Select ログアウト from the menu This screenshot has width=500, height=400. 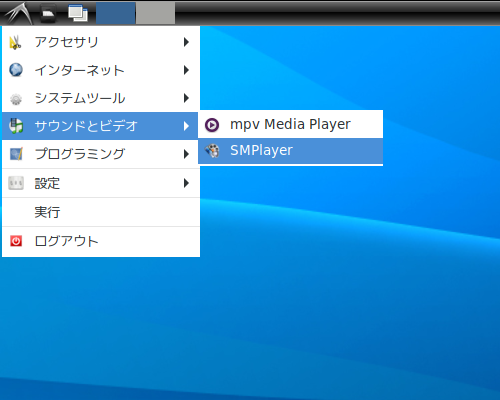click(x=101, y=241)
